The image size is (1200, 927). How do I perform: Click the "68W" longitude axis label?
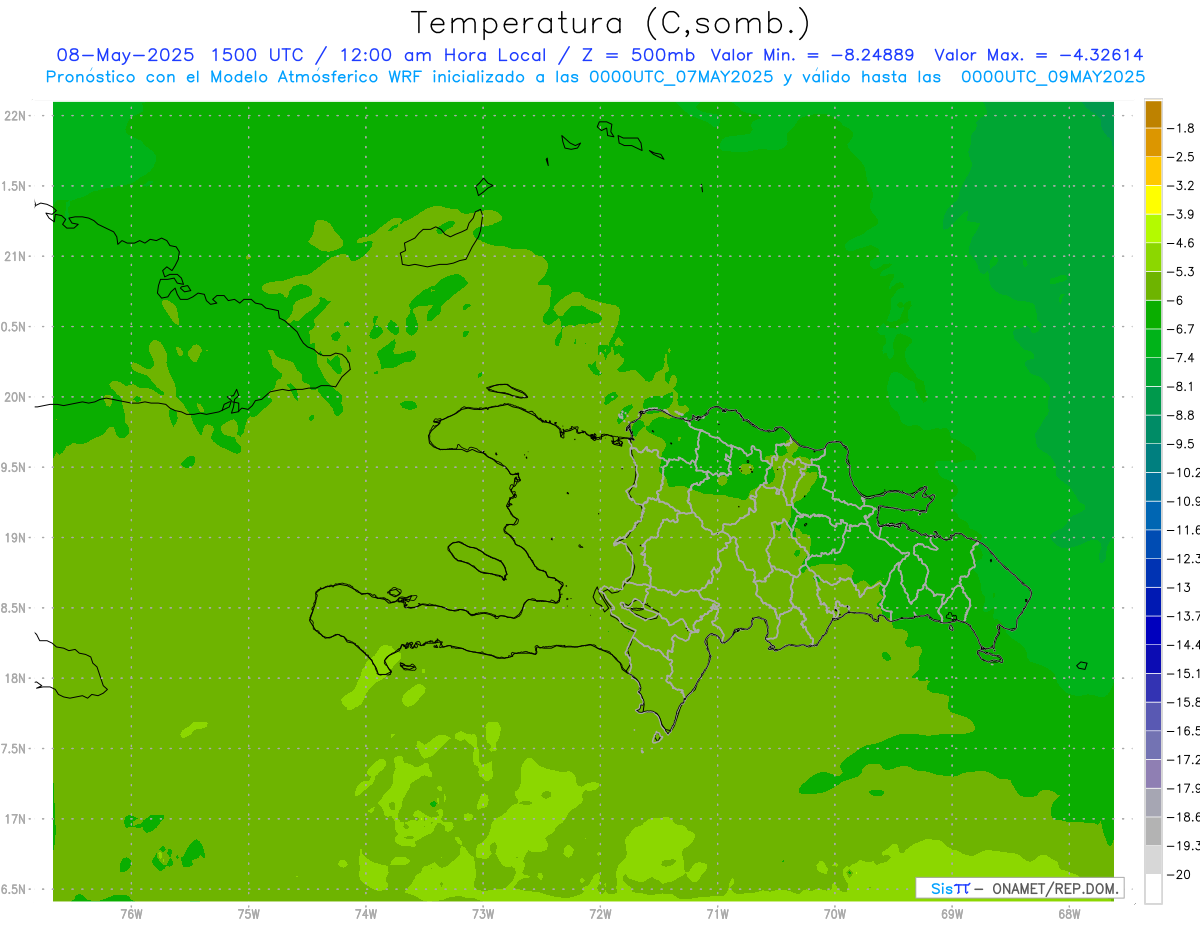[1069, 914]
